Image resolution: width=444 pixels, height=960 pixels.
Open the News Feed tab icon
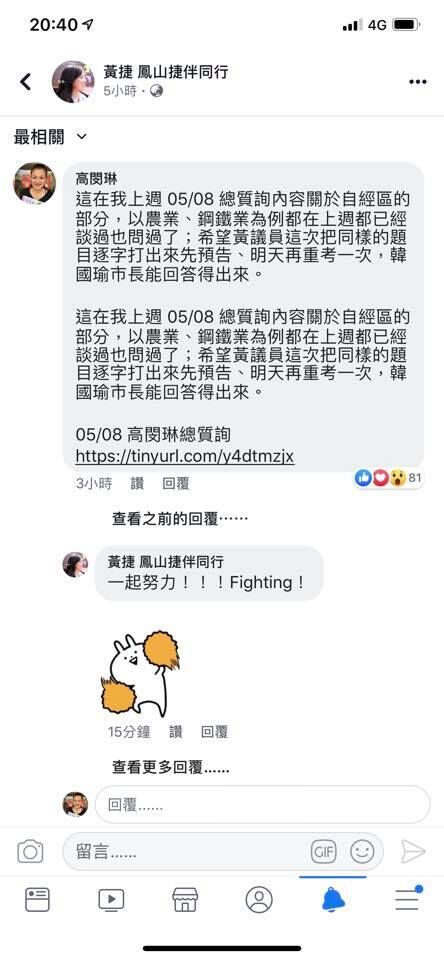point(37,899)
